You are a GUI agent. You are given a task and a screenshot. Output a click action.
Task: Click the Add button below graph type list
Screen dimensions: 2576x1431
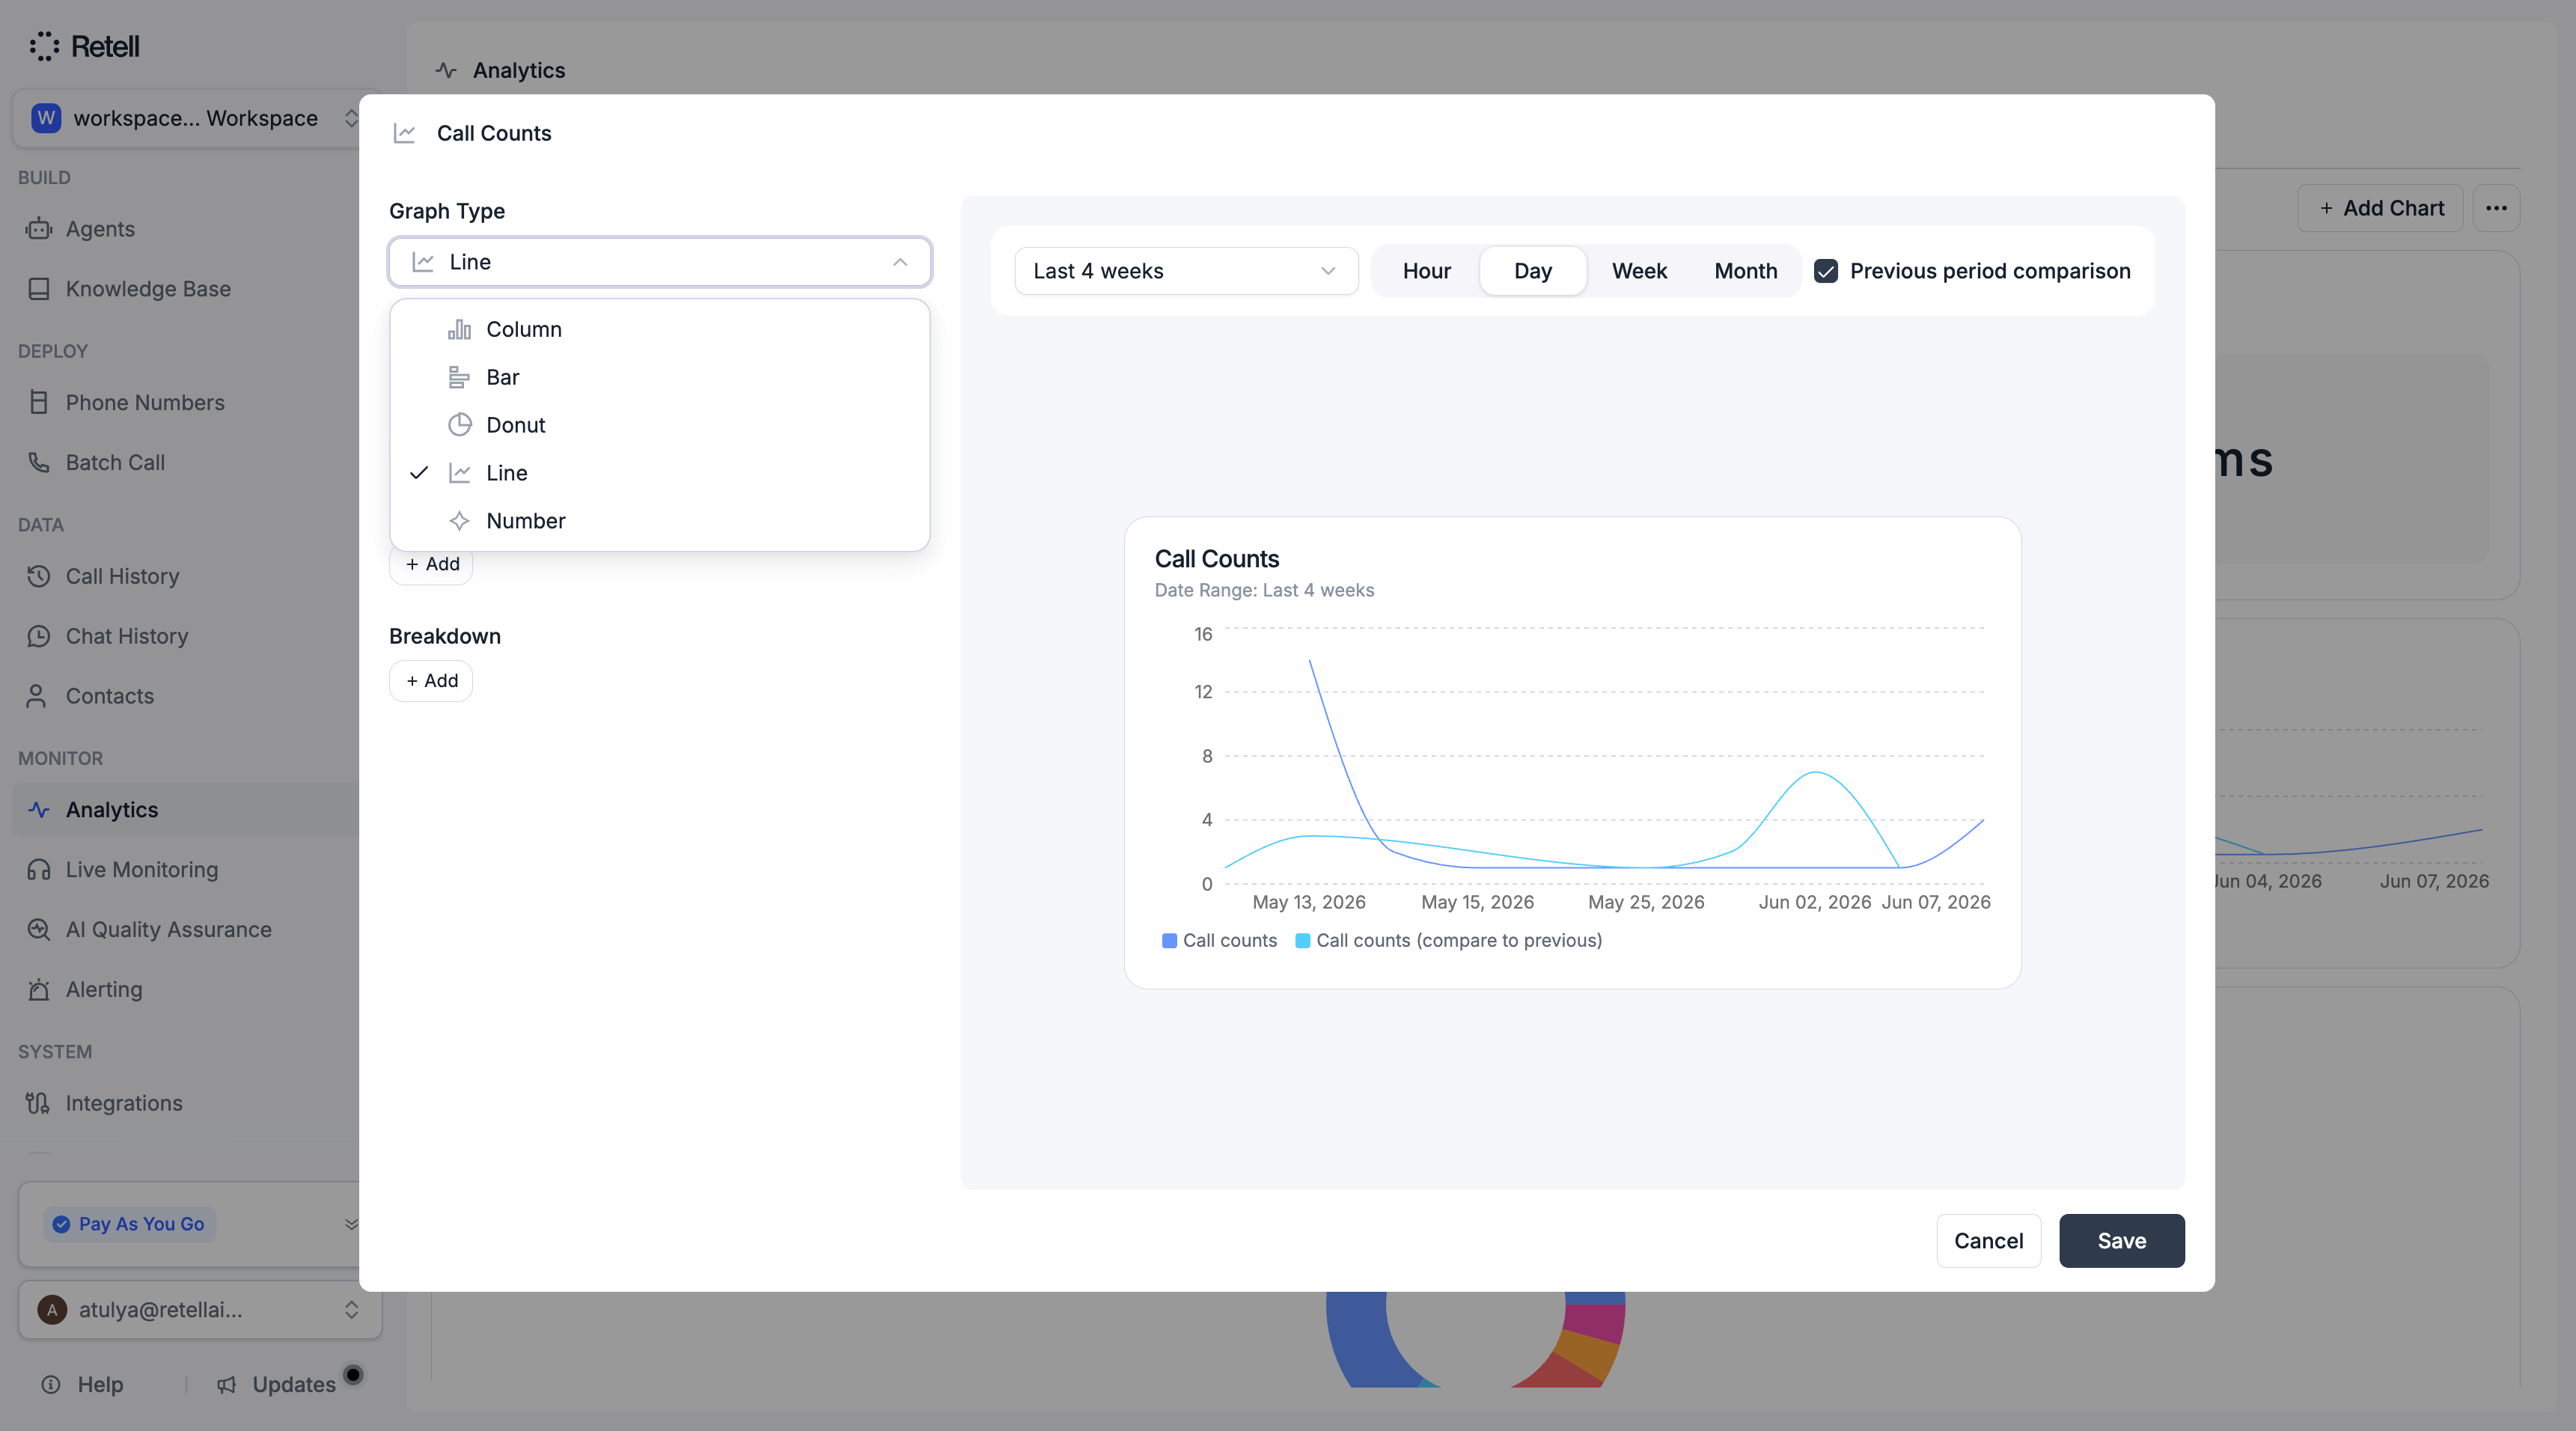point(431,565)
